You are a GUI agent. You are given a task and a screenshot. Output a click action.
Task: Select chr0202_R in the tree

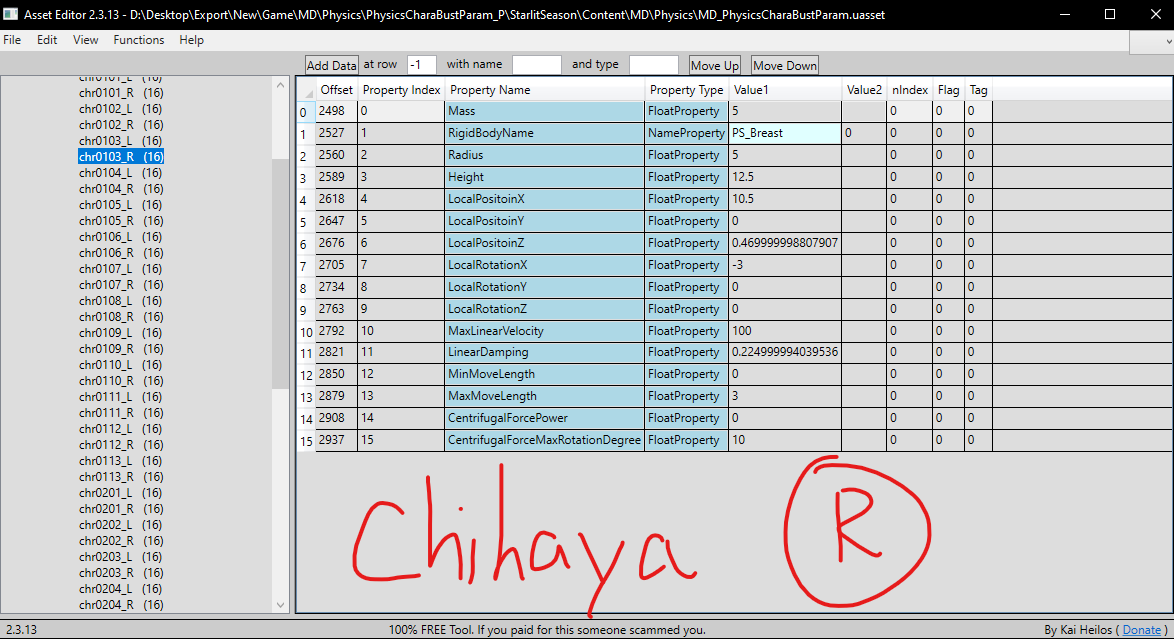click(x=121, y=540)
